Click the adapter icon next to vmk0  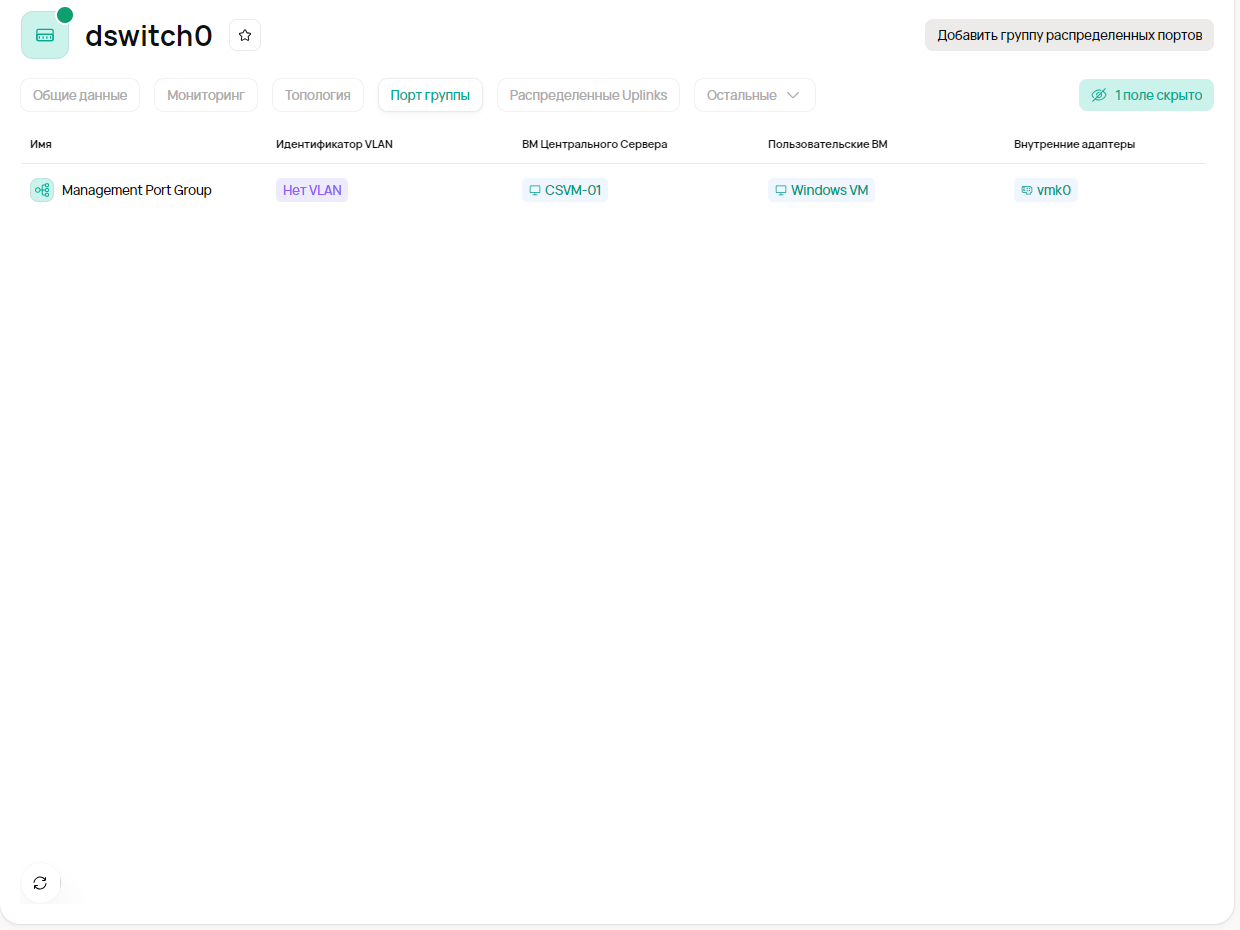click(x=1026, y=190)
